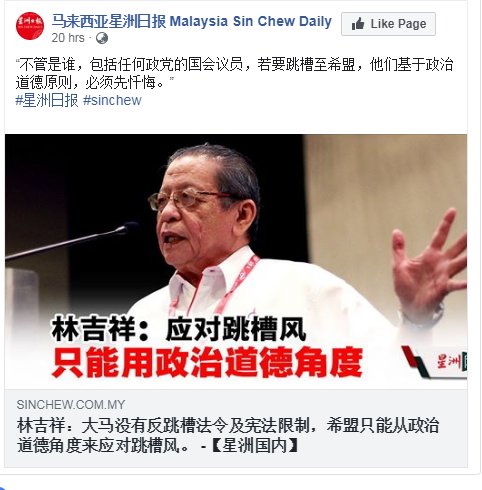Open the 20 hrs post timestamp
Image resolution: width=482 pixels, height=490 pixels.
(x=68, y=38)
